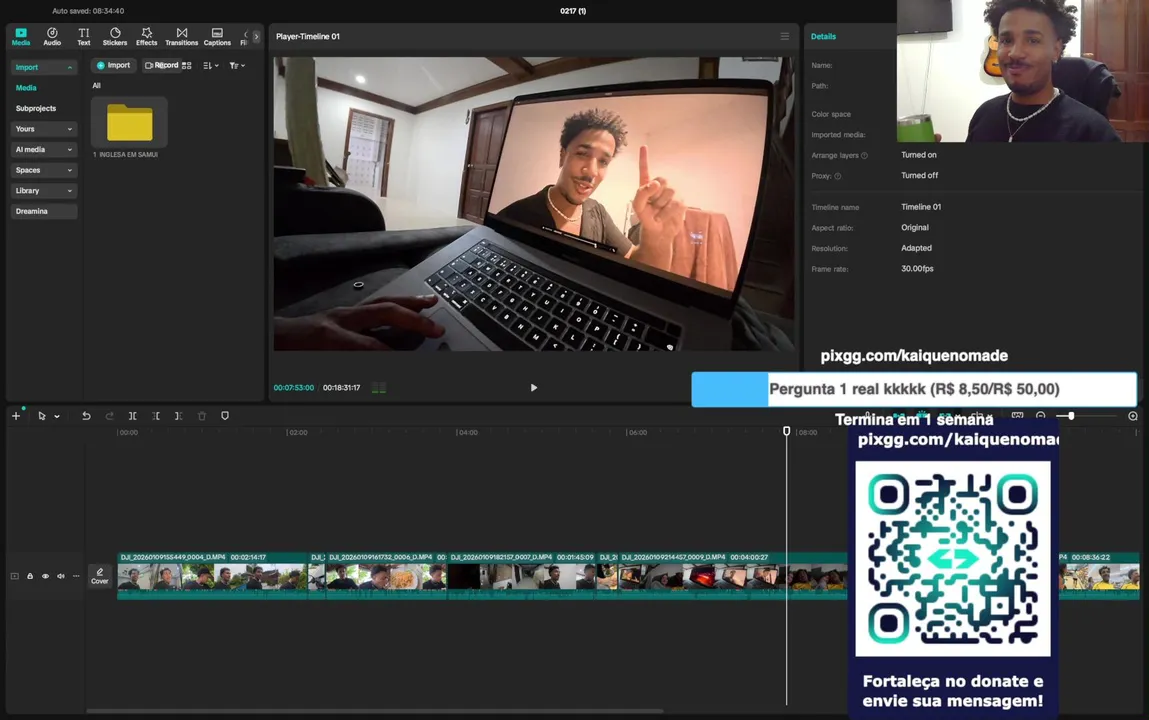Switch to the Text tab

point(84,37)
